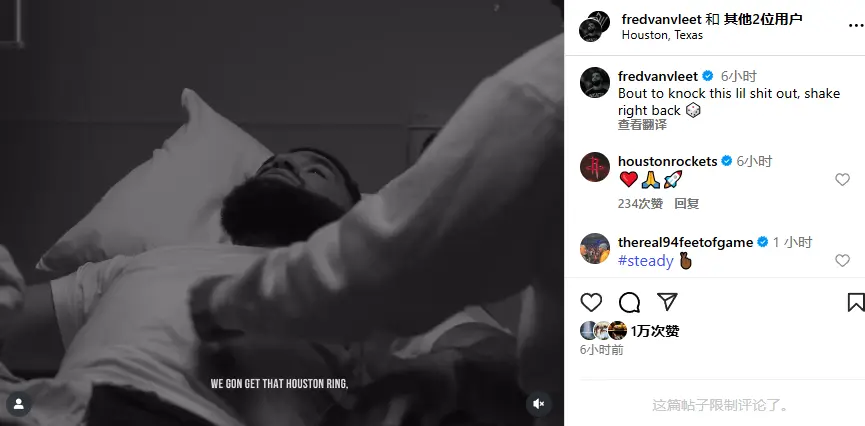Reply to houstonrockets comment via 回复

coord(687,204)
